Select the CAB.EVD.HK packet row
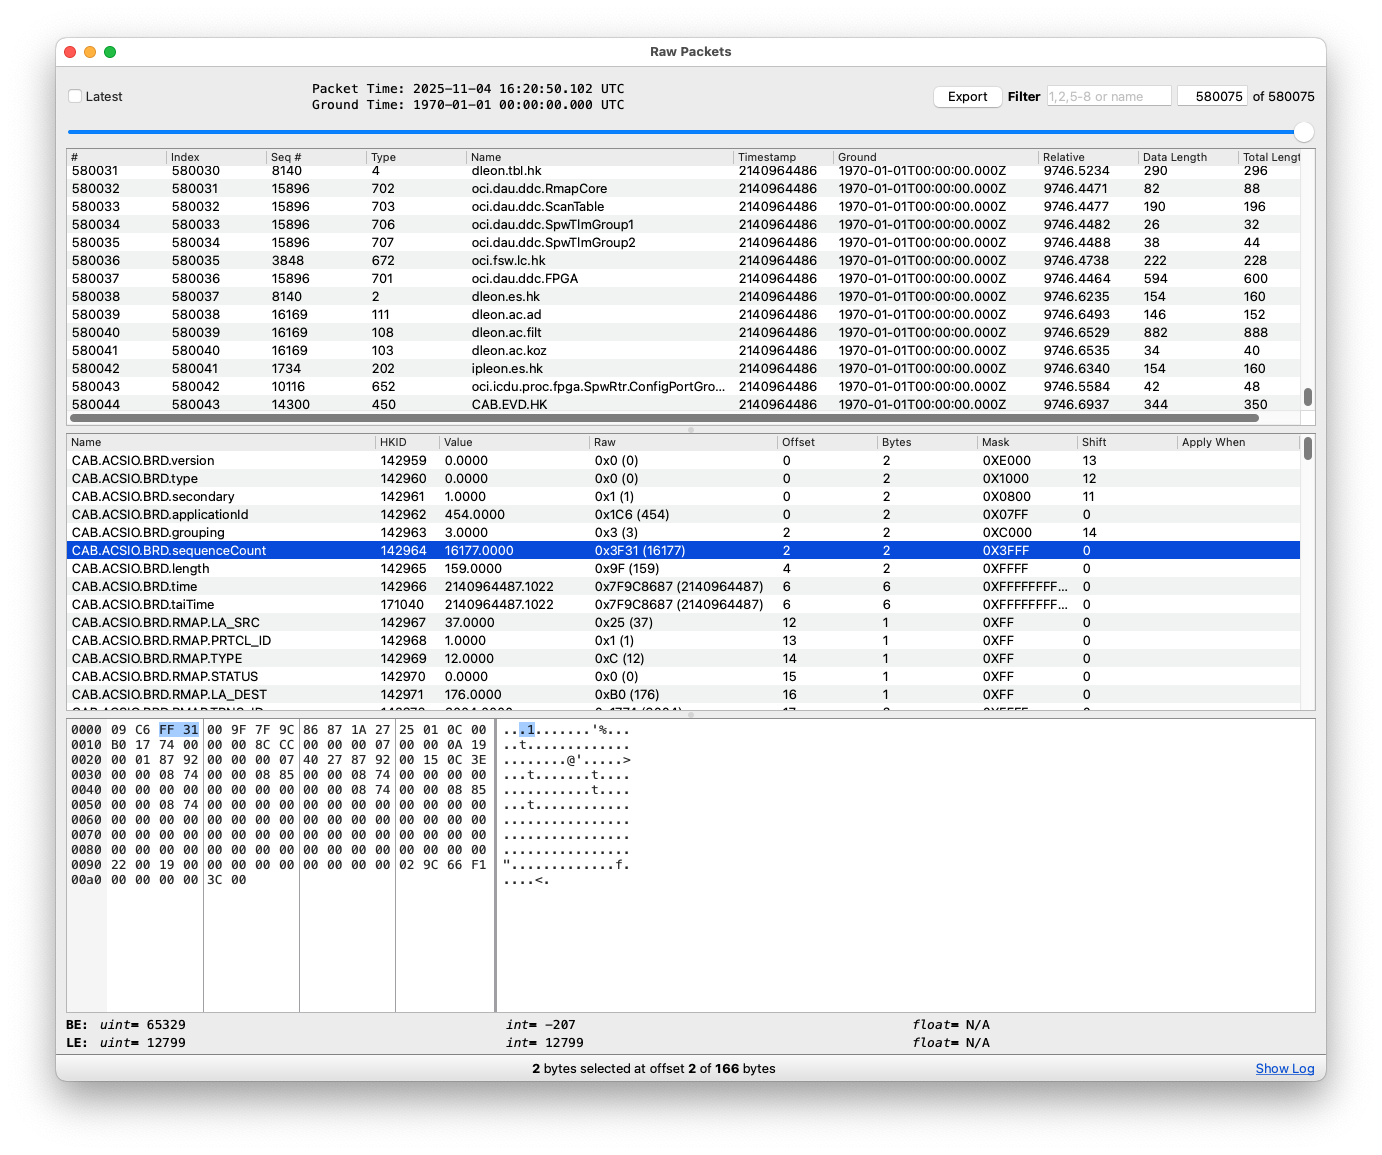 click(509, 405)
